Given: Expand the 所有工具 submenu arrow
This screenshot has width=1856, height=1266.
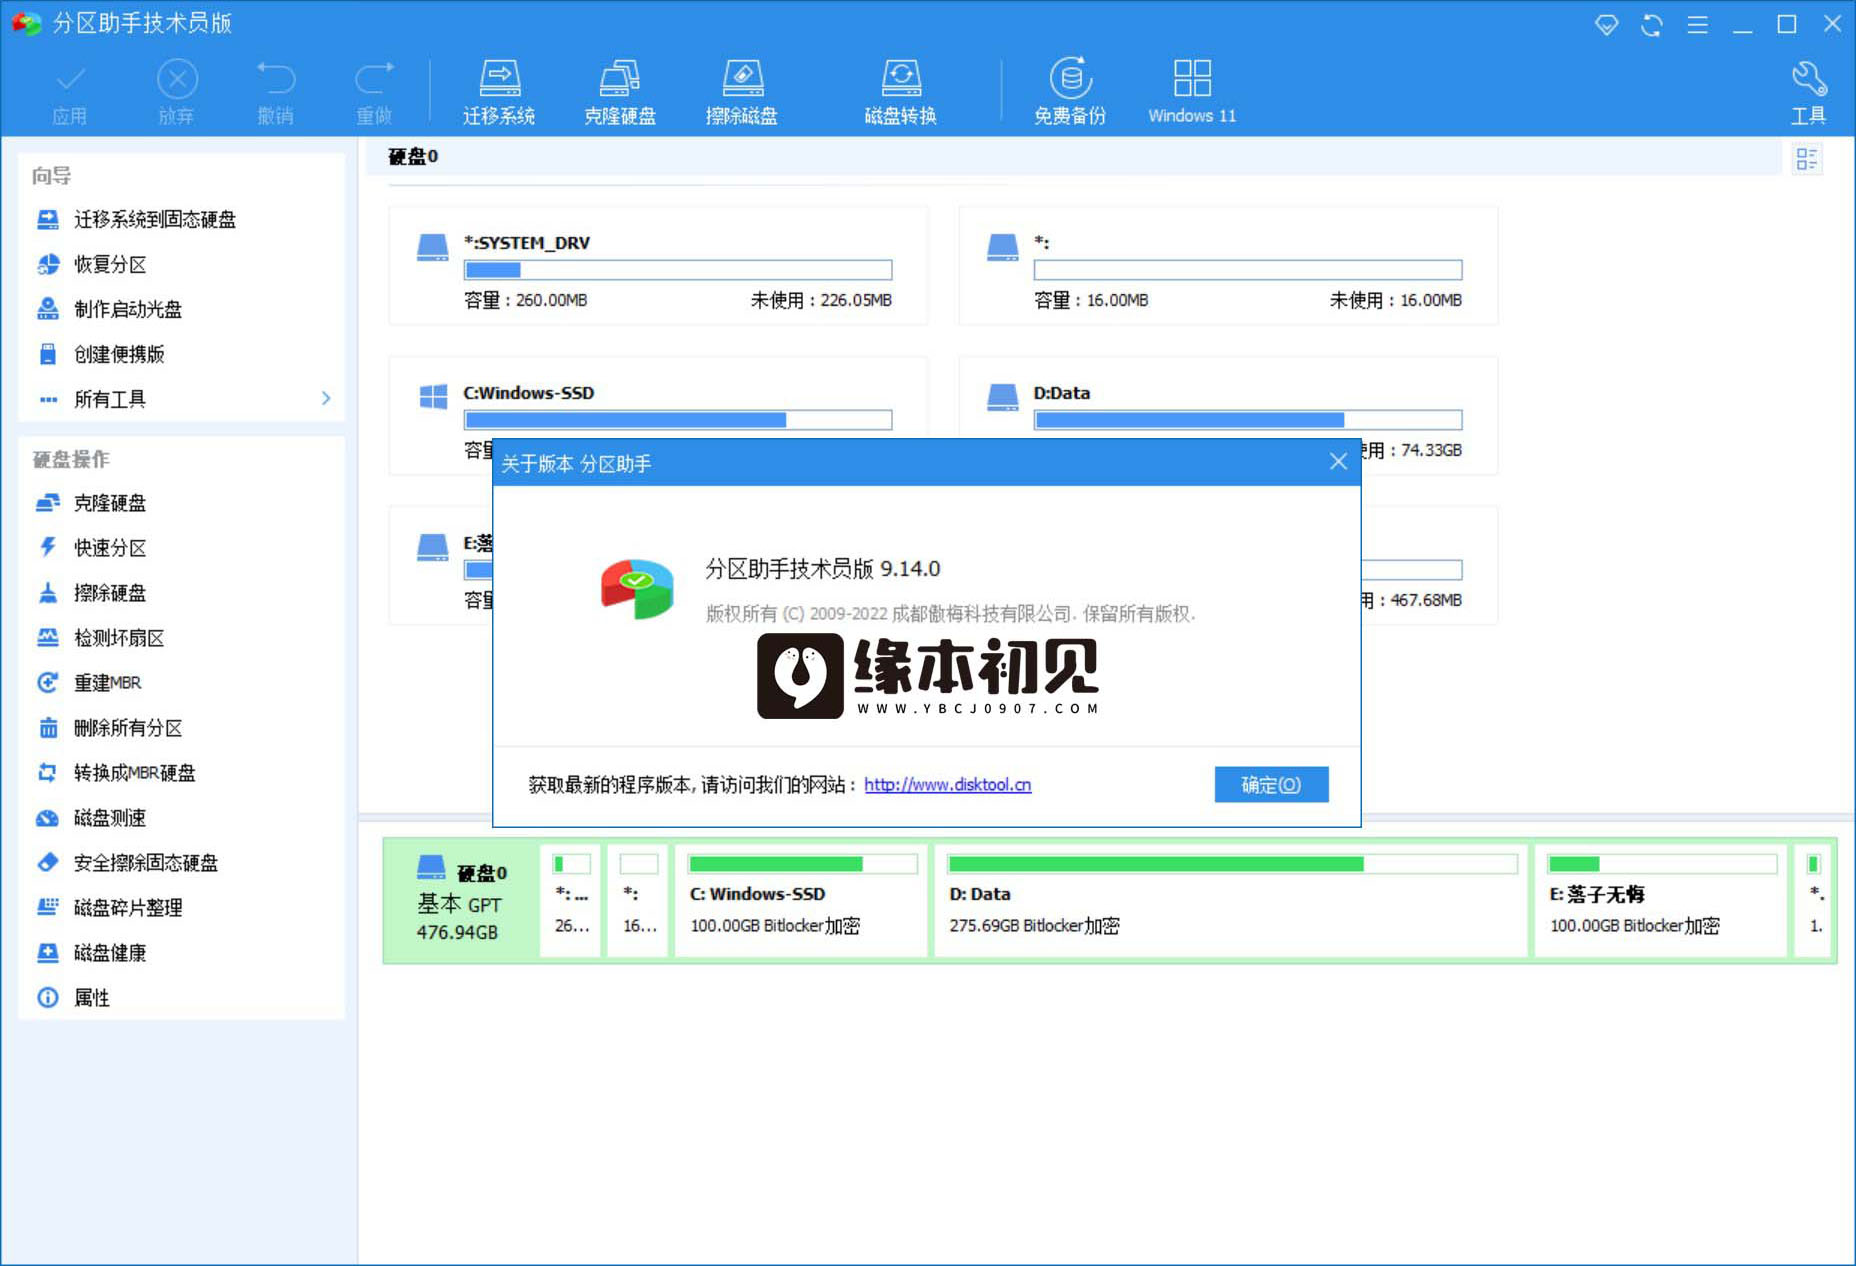Looking at the screenshot, I should (x=326, y=398).
